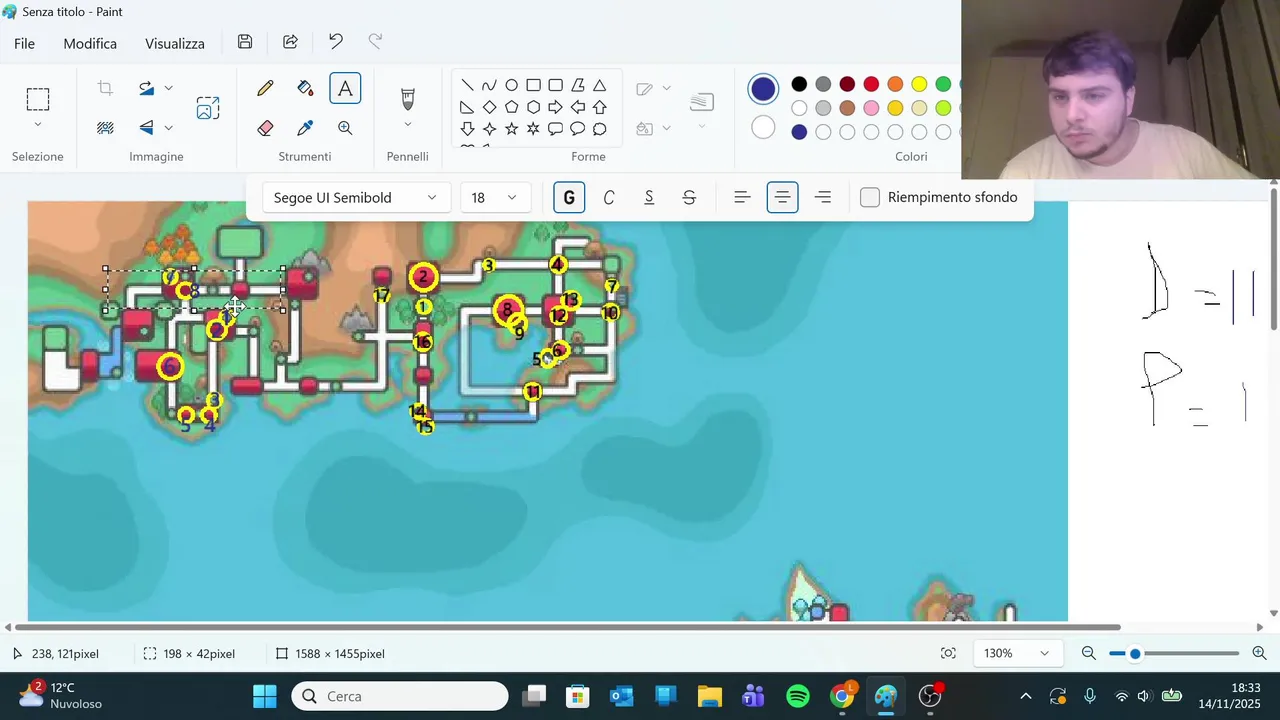
Task: Toggle Underline (S) text formatting
Action: point(649,197)
